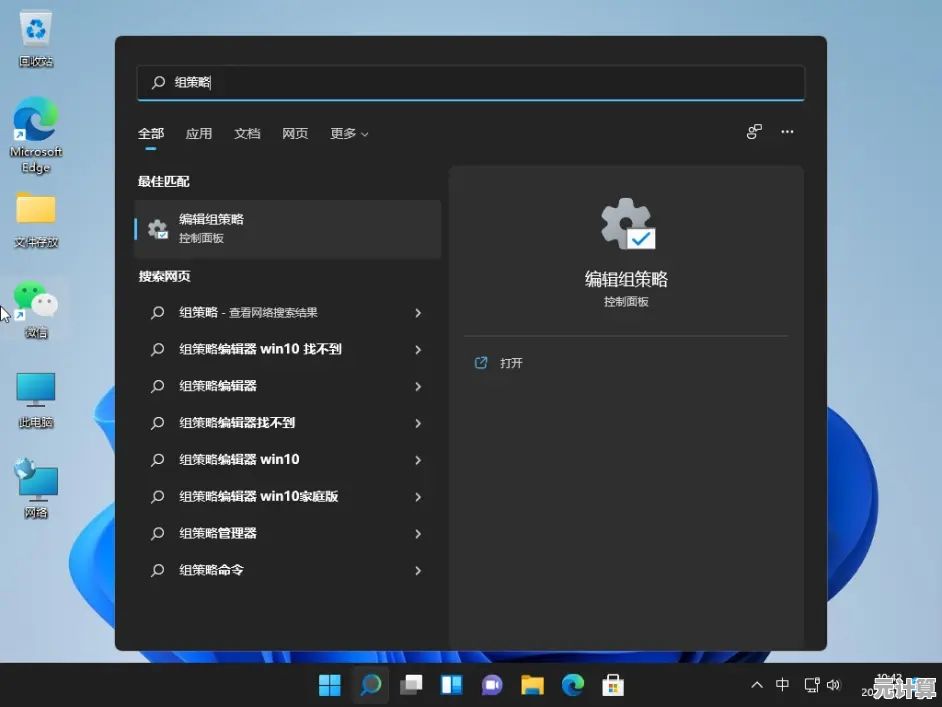Click the search options people icon
Viewport: 942px width, 707px height.
[x=754, y=132]
